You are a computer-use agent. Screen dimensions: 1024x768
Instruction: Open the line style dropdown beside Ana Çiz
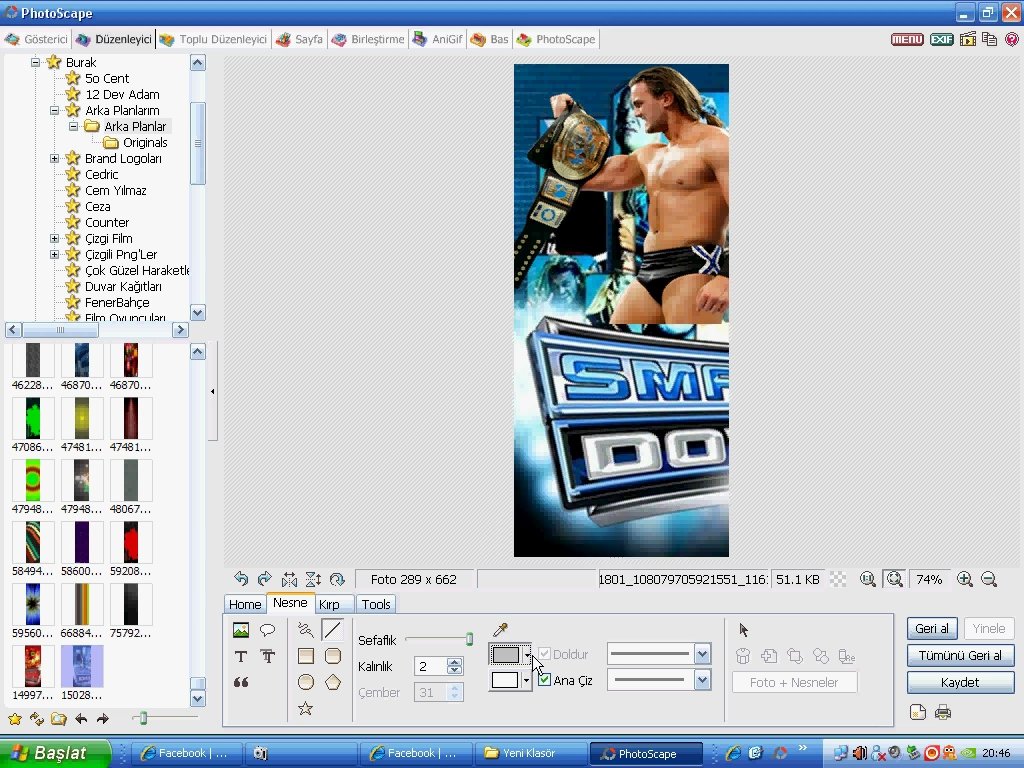pos(702,680)
